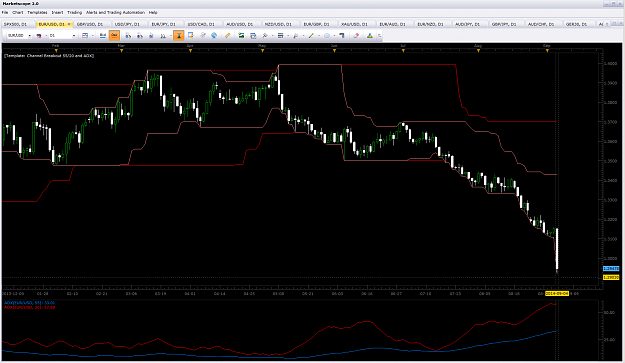
Task: Toggle the highlighted Ask price button
Action: [114, 35]
